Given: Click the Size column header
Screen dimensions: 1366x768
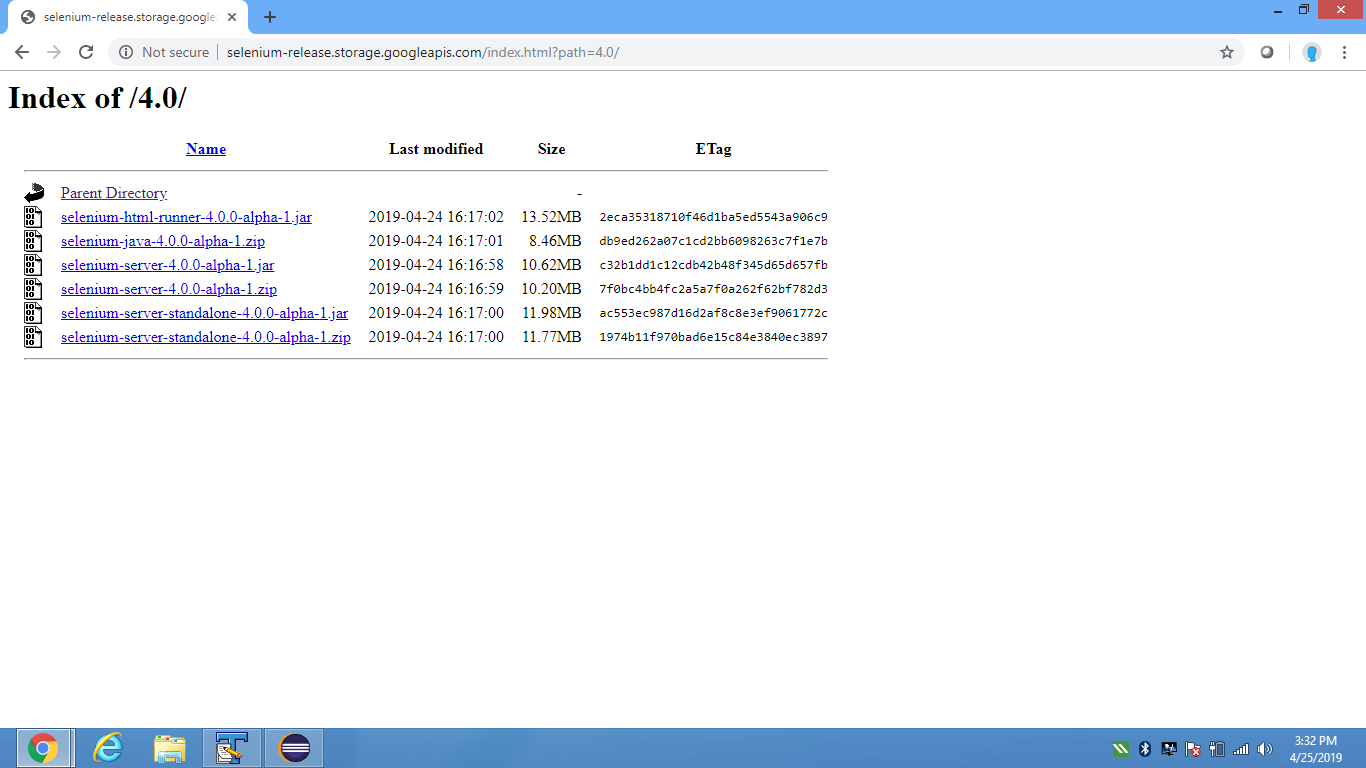Looking at the screenshot, I should click(x=551, y=149).
